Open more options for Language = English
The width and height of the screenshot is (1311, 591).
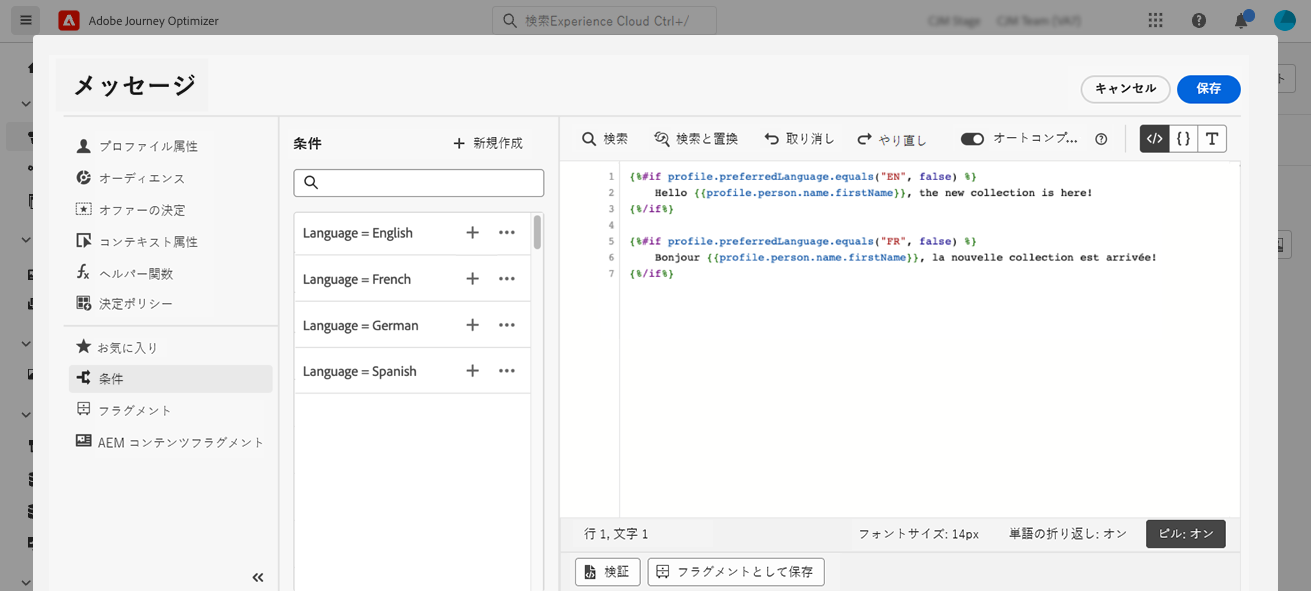(507, 232)
